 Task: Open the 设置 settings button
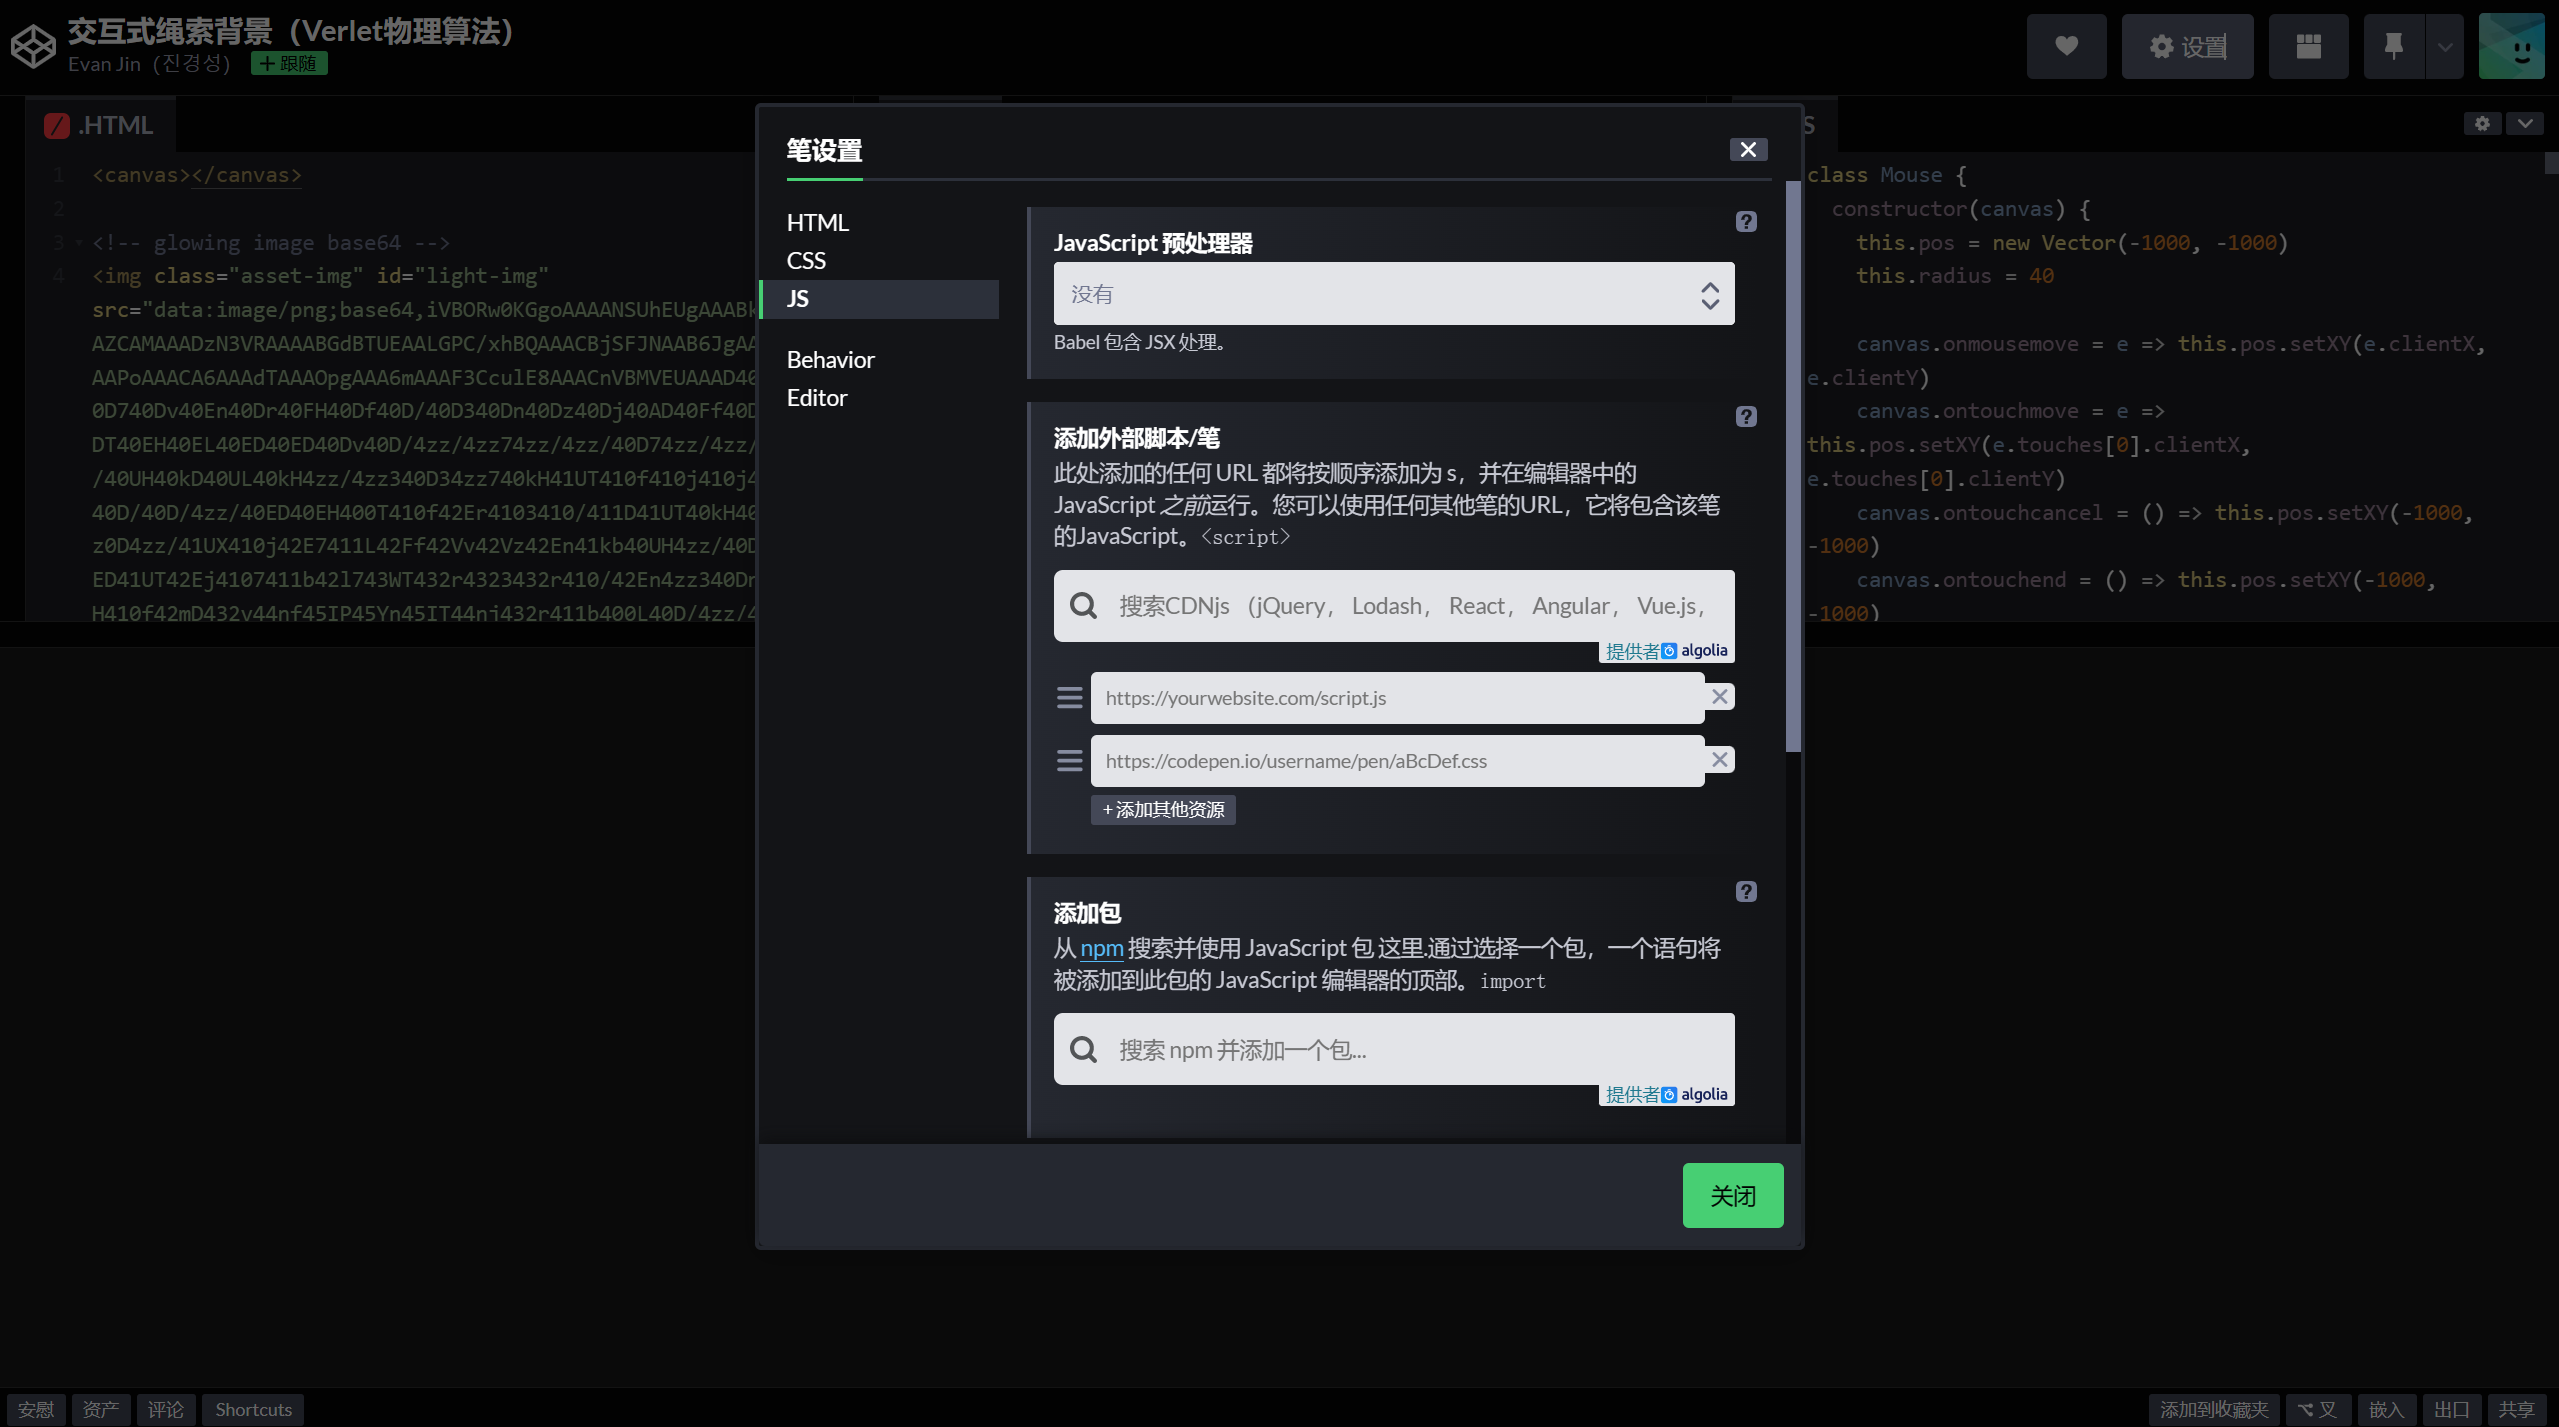pyautogui.click(x=2187, y=46)
